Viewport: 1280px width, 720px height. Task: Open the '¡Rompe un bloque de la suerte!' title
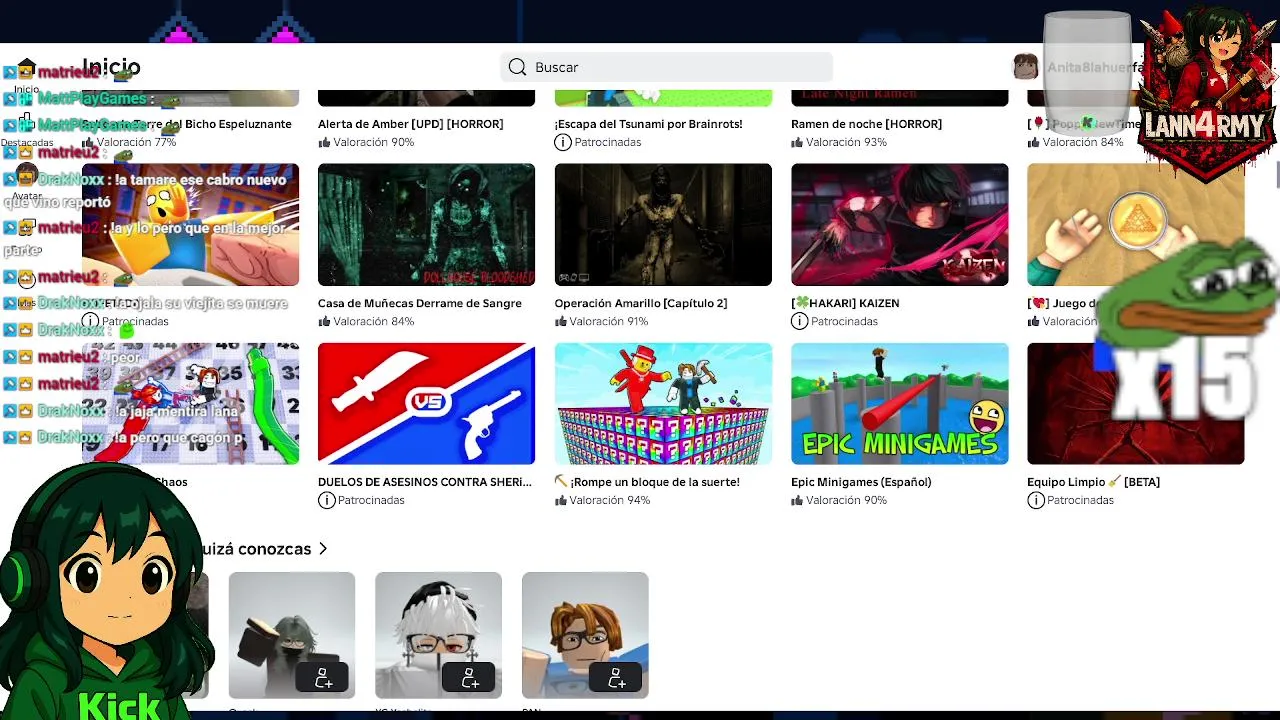click(x=647, y=482)
